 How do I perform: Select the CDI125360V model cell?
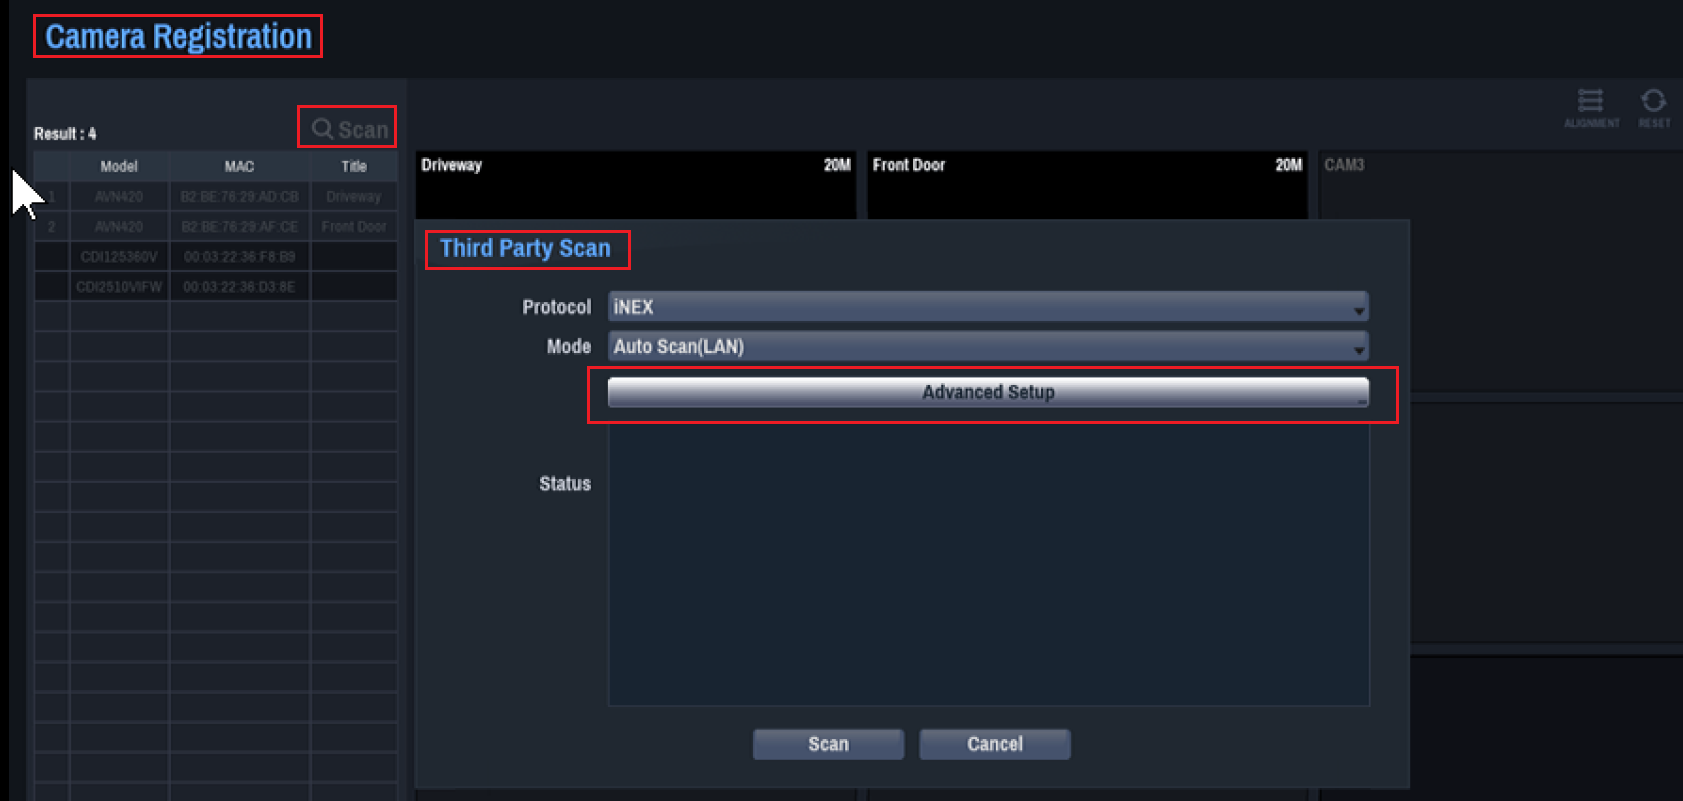pos(119,257)
